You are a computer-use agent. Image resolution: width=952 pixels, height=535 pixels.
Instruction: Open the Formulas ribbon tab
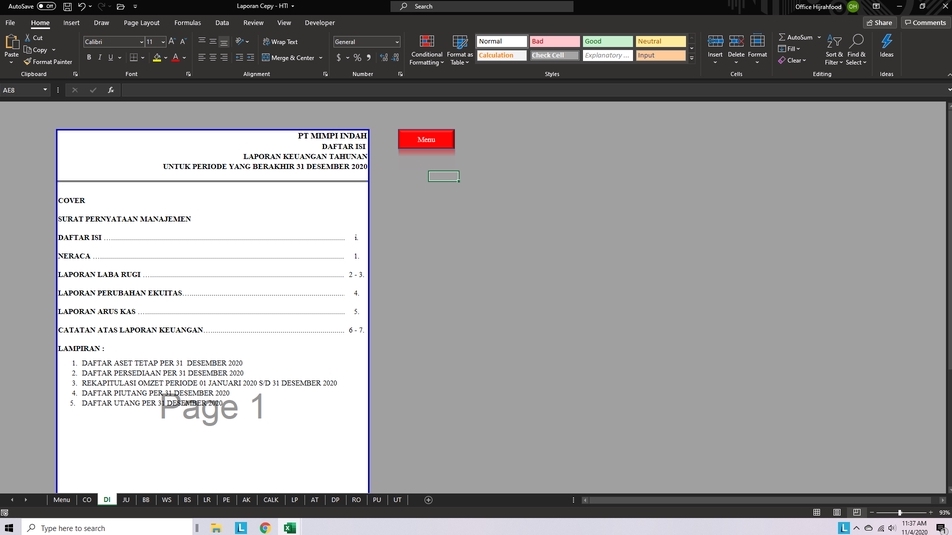pos(187,22)
